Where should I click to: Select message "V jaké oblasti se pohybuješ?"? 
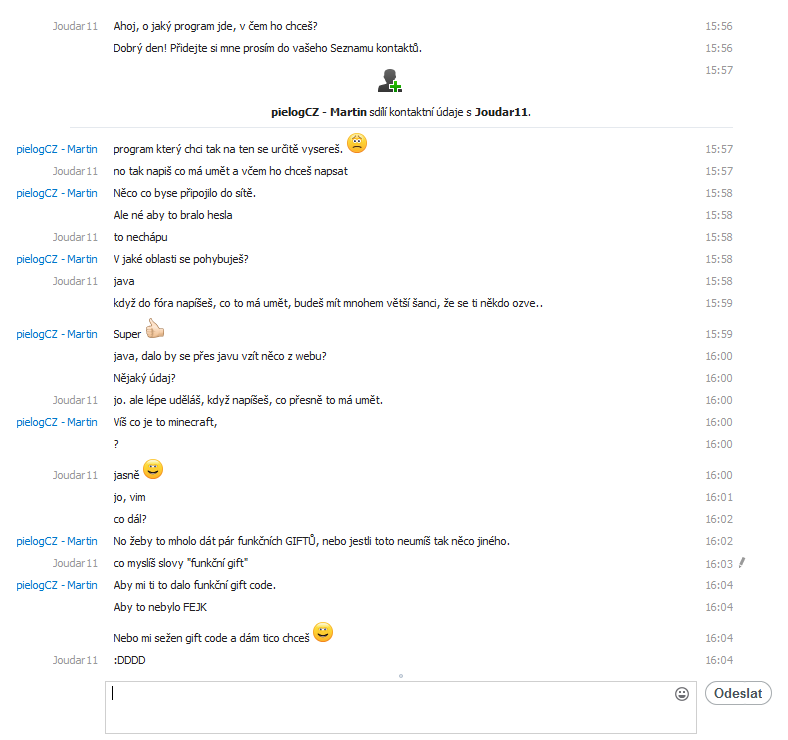[181, 259]
